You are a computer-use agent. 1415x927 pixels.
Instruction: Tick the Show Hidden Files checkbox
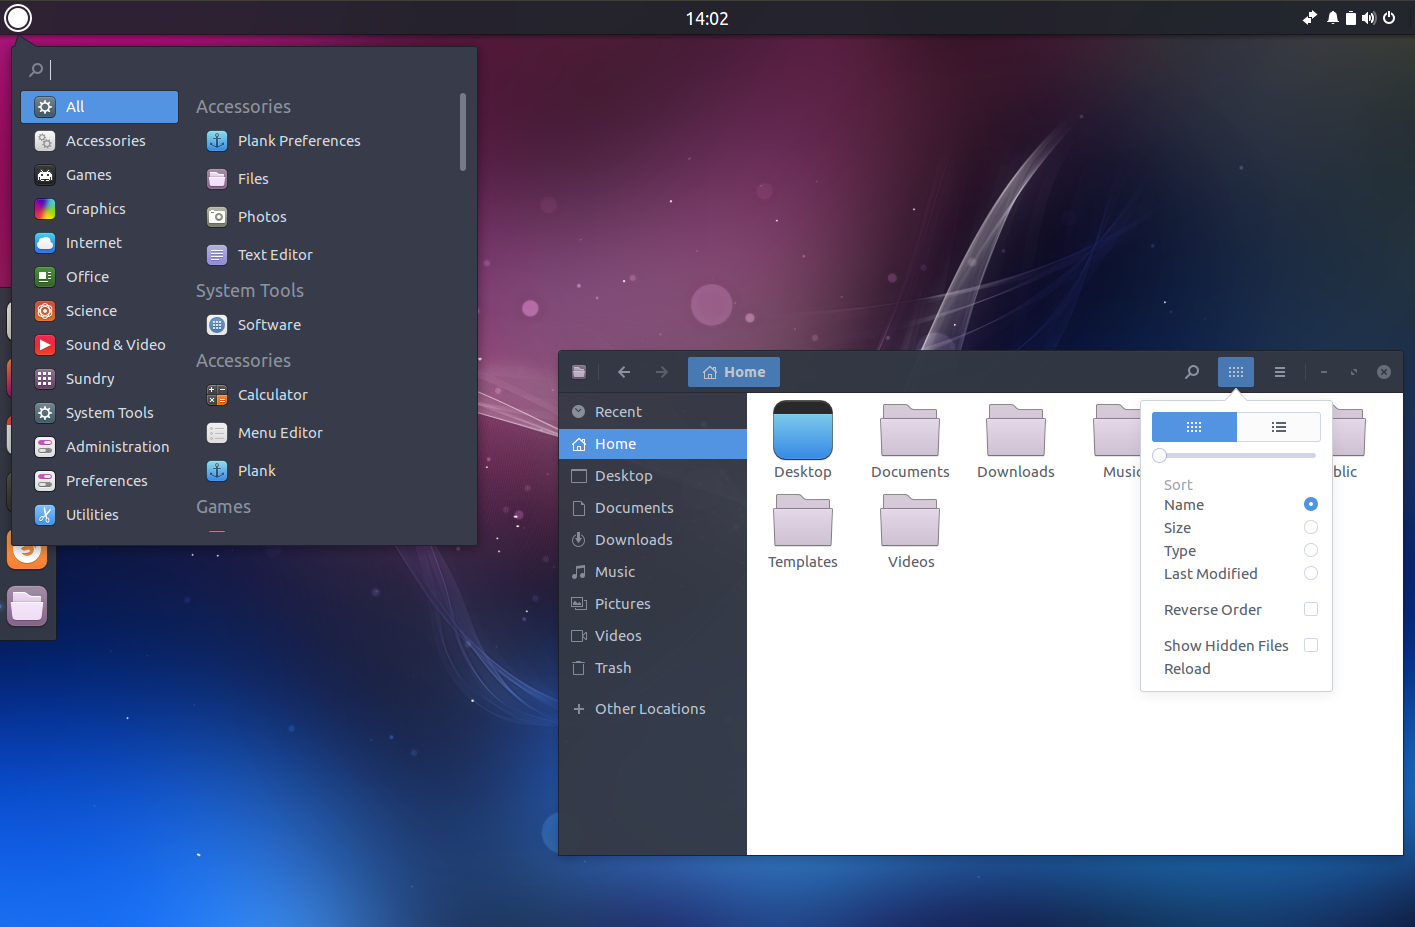point(1311,645)
